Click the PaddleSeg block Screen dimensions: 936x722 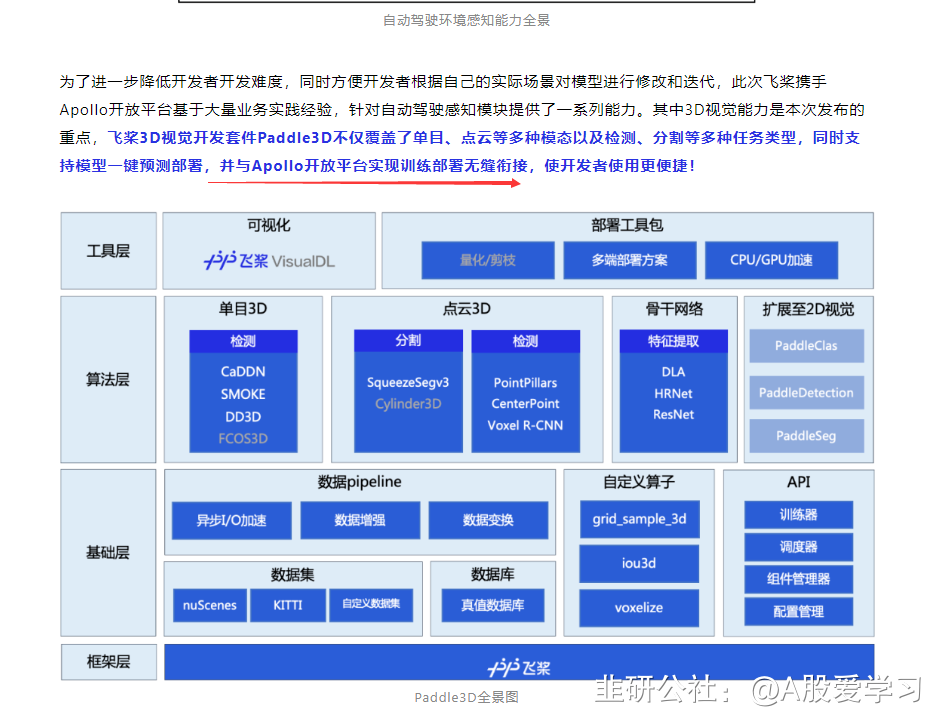pyautogui.click(x=806, y=436)
